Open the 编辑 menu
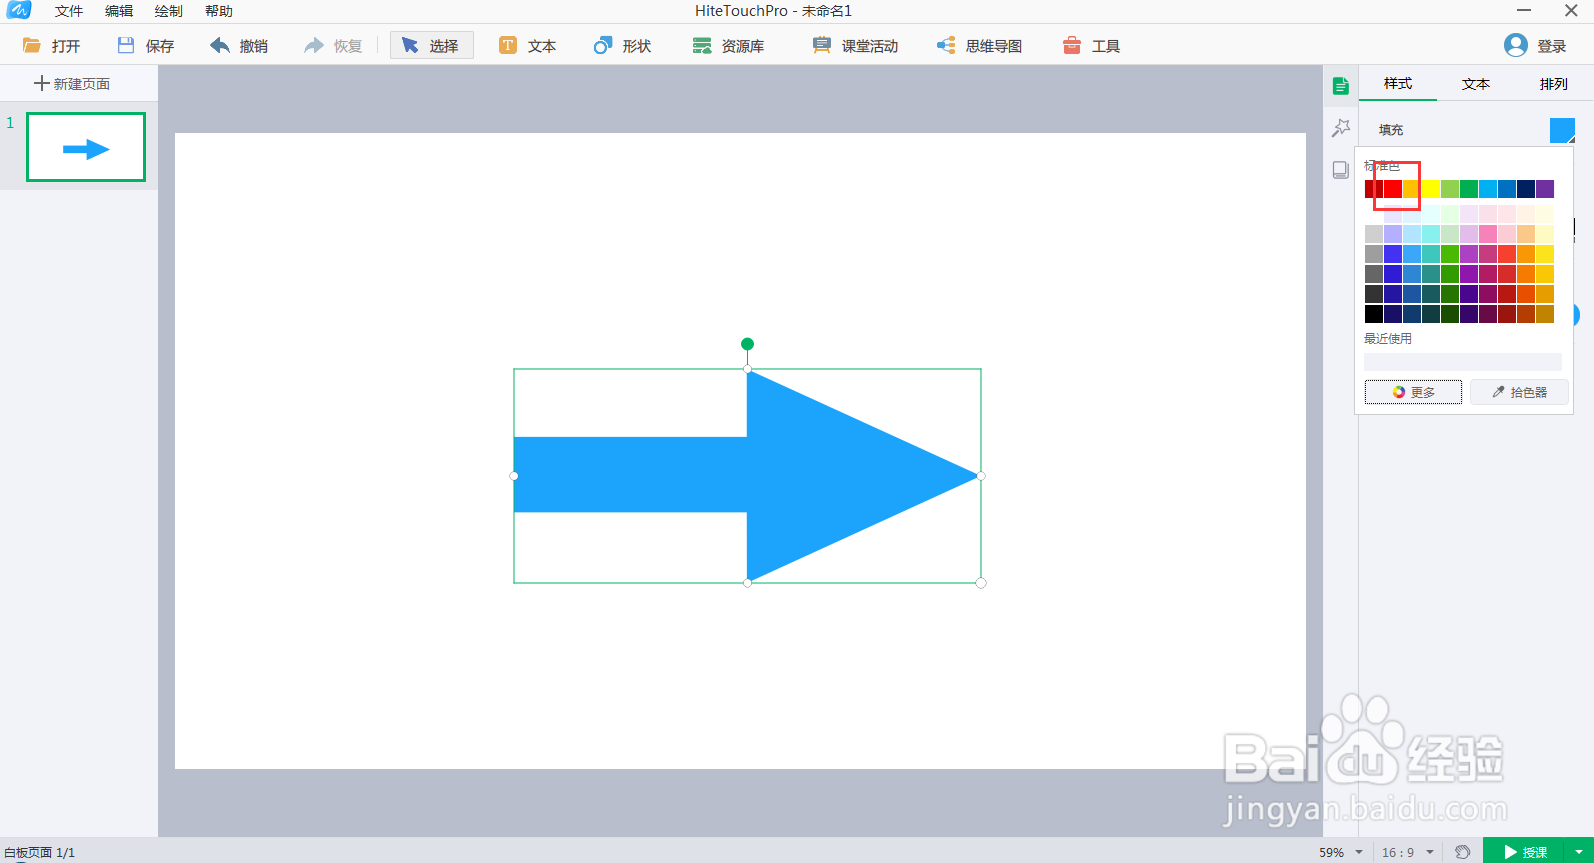This screenshot has height=863, width=1594. tap(119, 11)
